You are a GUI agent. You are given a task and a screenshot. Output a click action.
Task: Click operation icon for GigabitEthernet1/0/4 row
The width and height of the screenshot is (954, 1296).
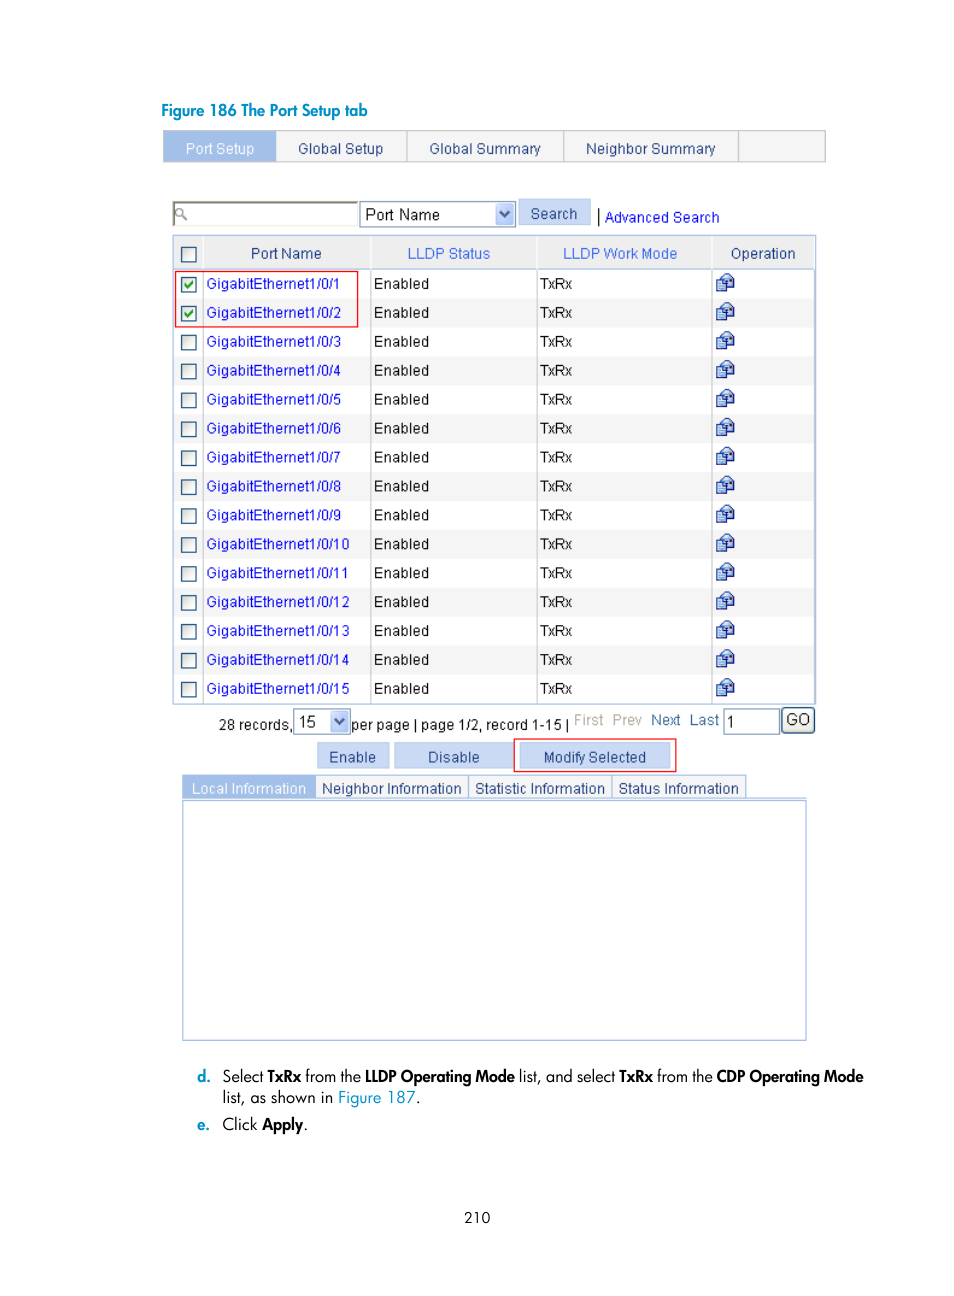tap(725, 370)
